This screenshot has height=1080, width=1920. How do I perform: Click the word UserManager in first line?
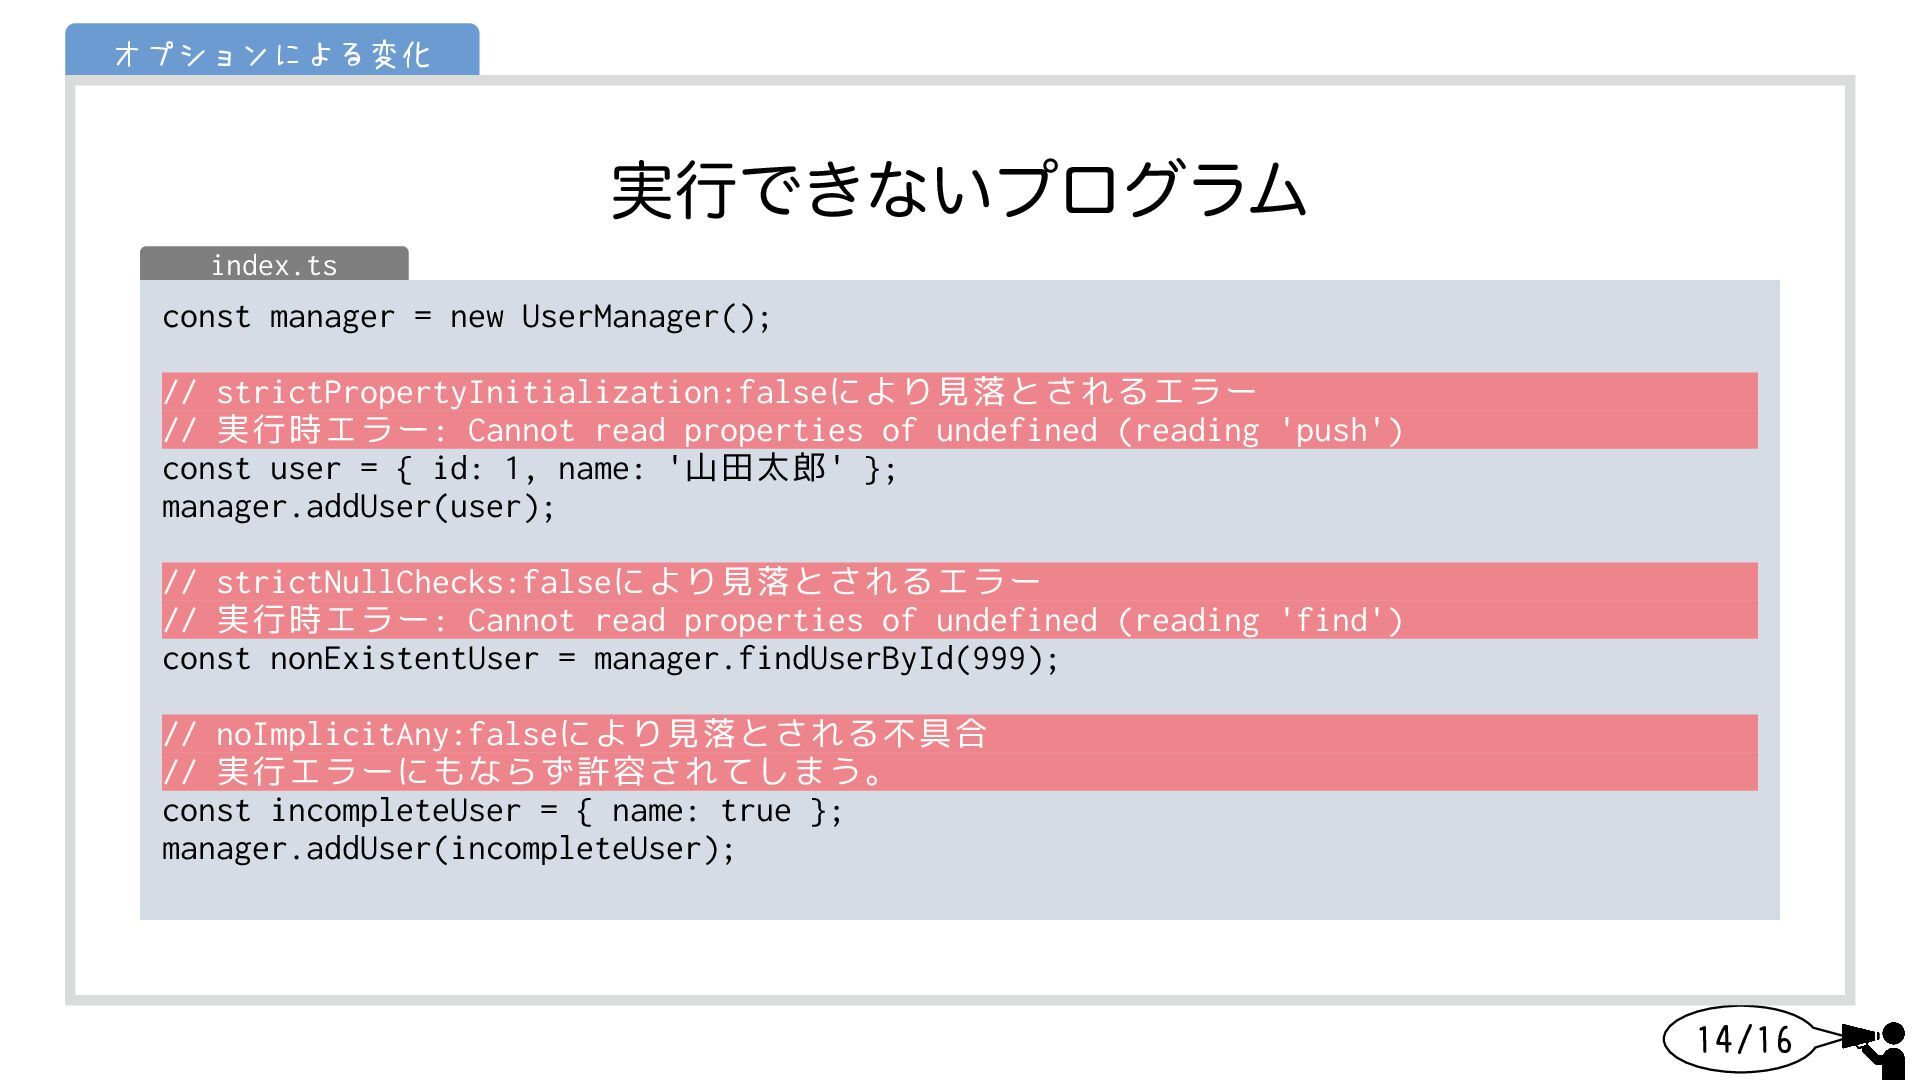click(620, 317)
